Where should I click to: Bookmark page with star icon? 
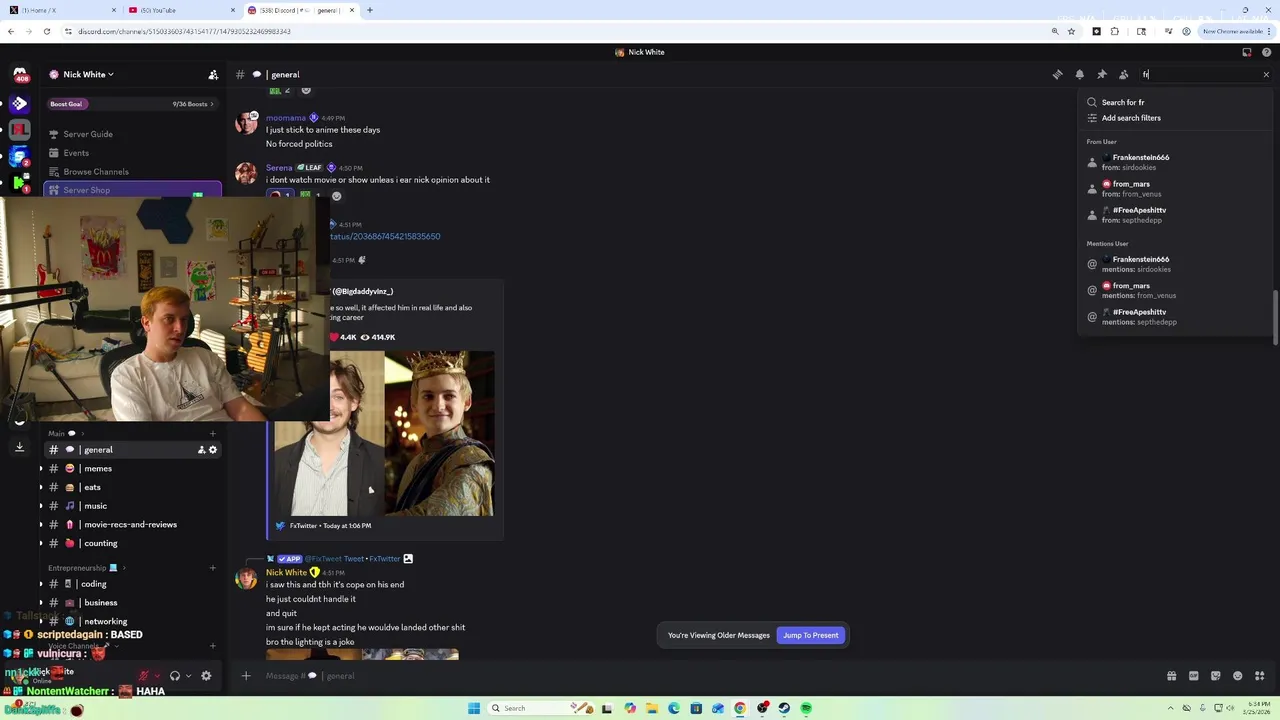coord(1071,31)
